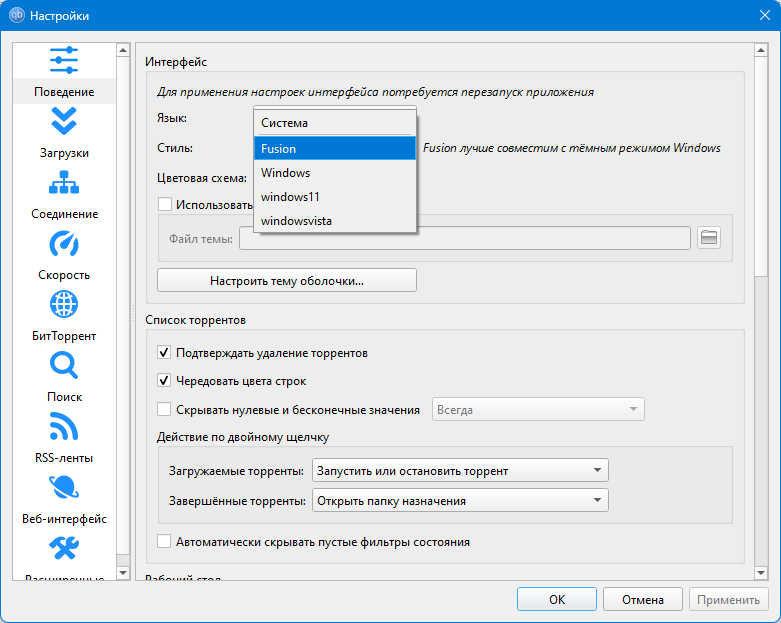
Task: Check "Автоматически скрывать пустые фильтры состояния"
Action: click(165, 542)
